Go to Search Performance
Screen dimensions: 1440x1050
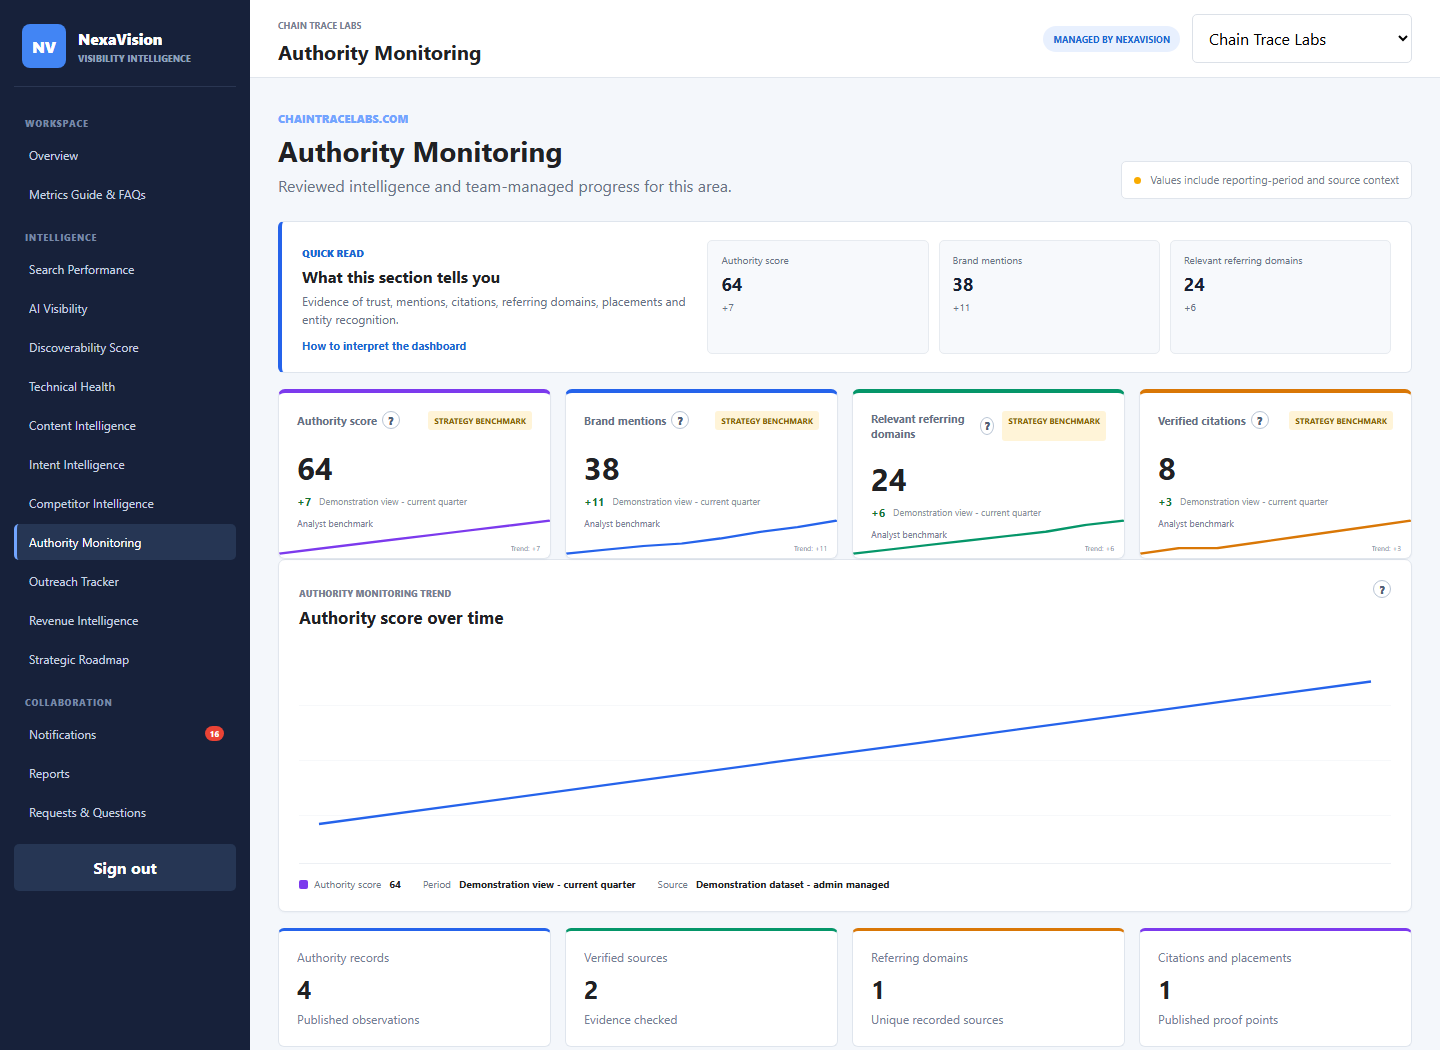click(x=125, y=270)
